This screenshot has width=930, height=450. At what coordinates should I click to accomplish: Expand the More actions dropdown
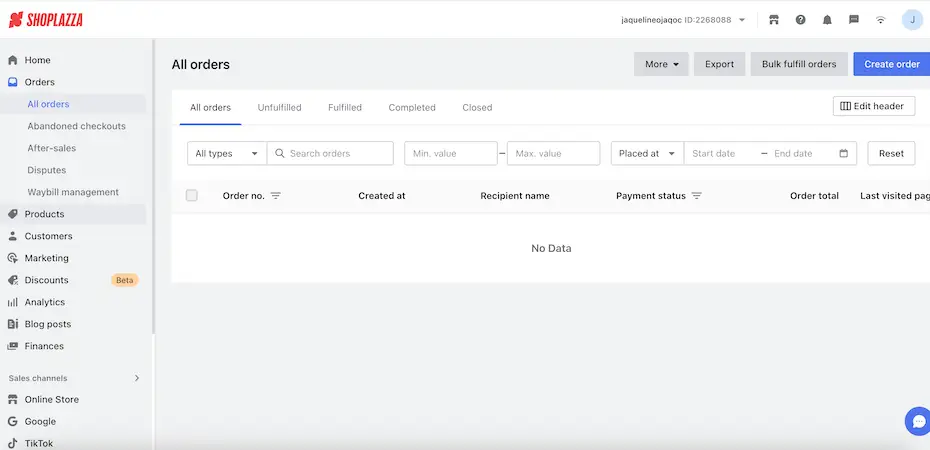[x=661, y=64]
